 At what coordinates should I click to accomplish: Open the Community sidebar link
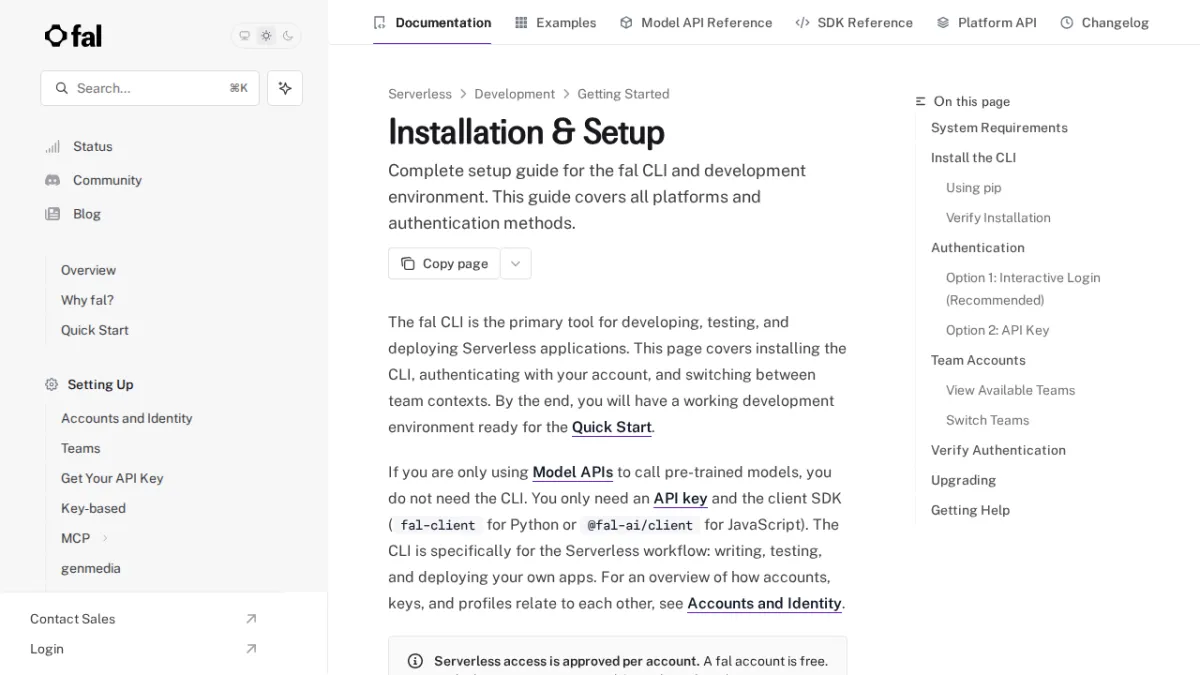[107, 180]
